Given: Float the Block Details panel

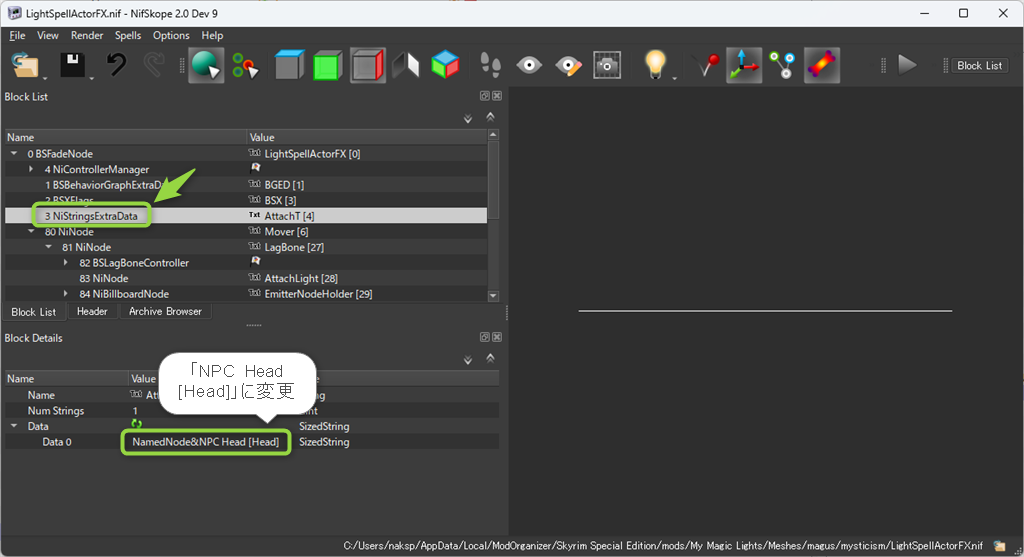Looking at the screenshot, I should [x=485, y=337].
